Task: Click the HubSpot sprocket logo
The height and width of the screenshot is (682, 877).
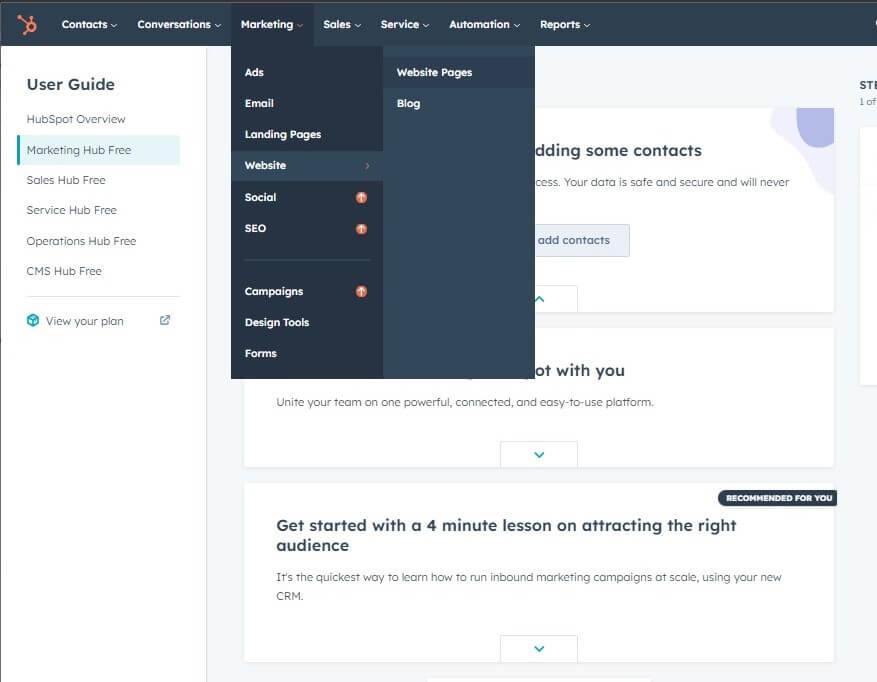Action: 27,25
